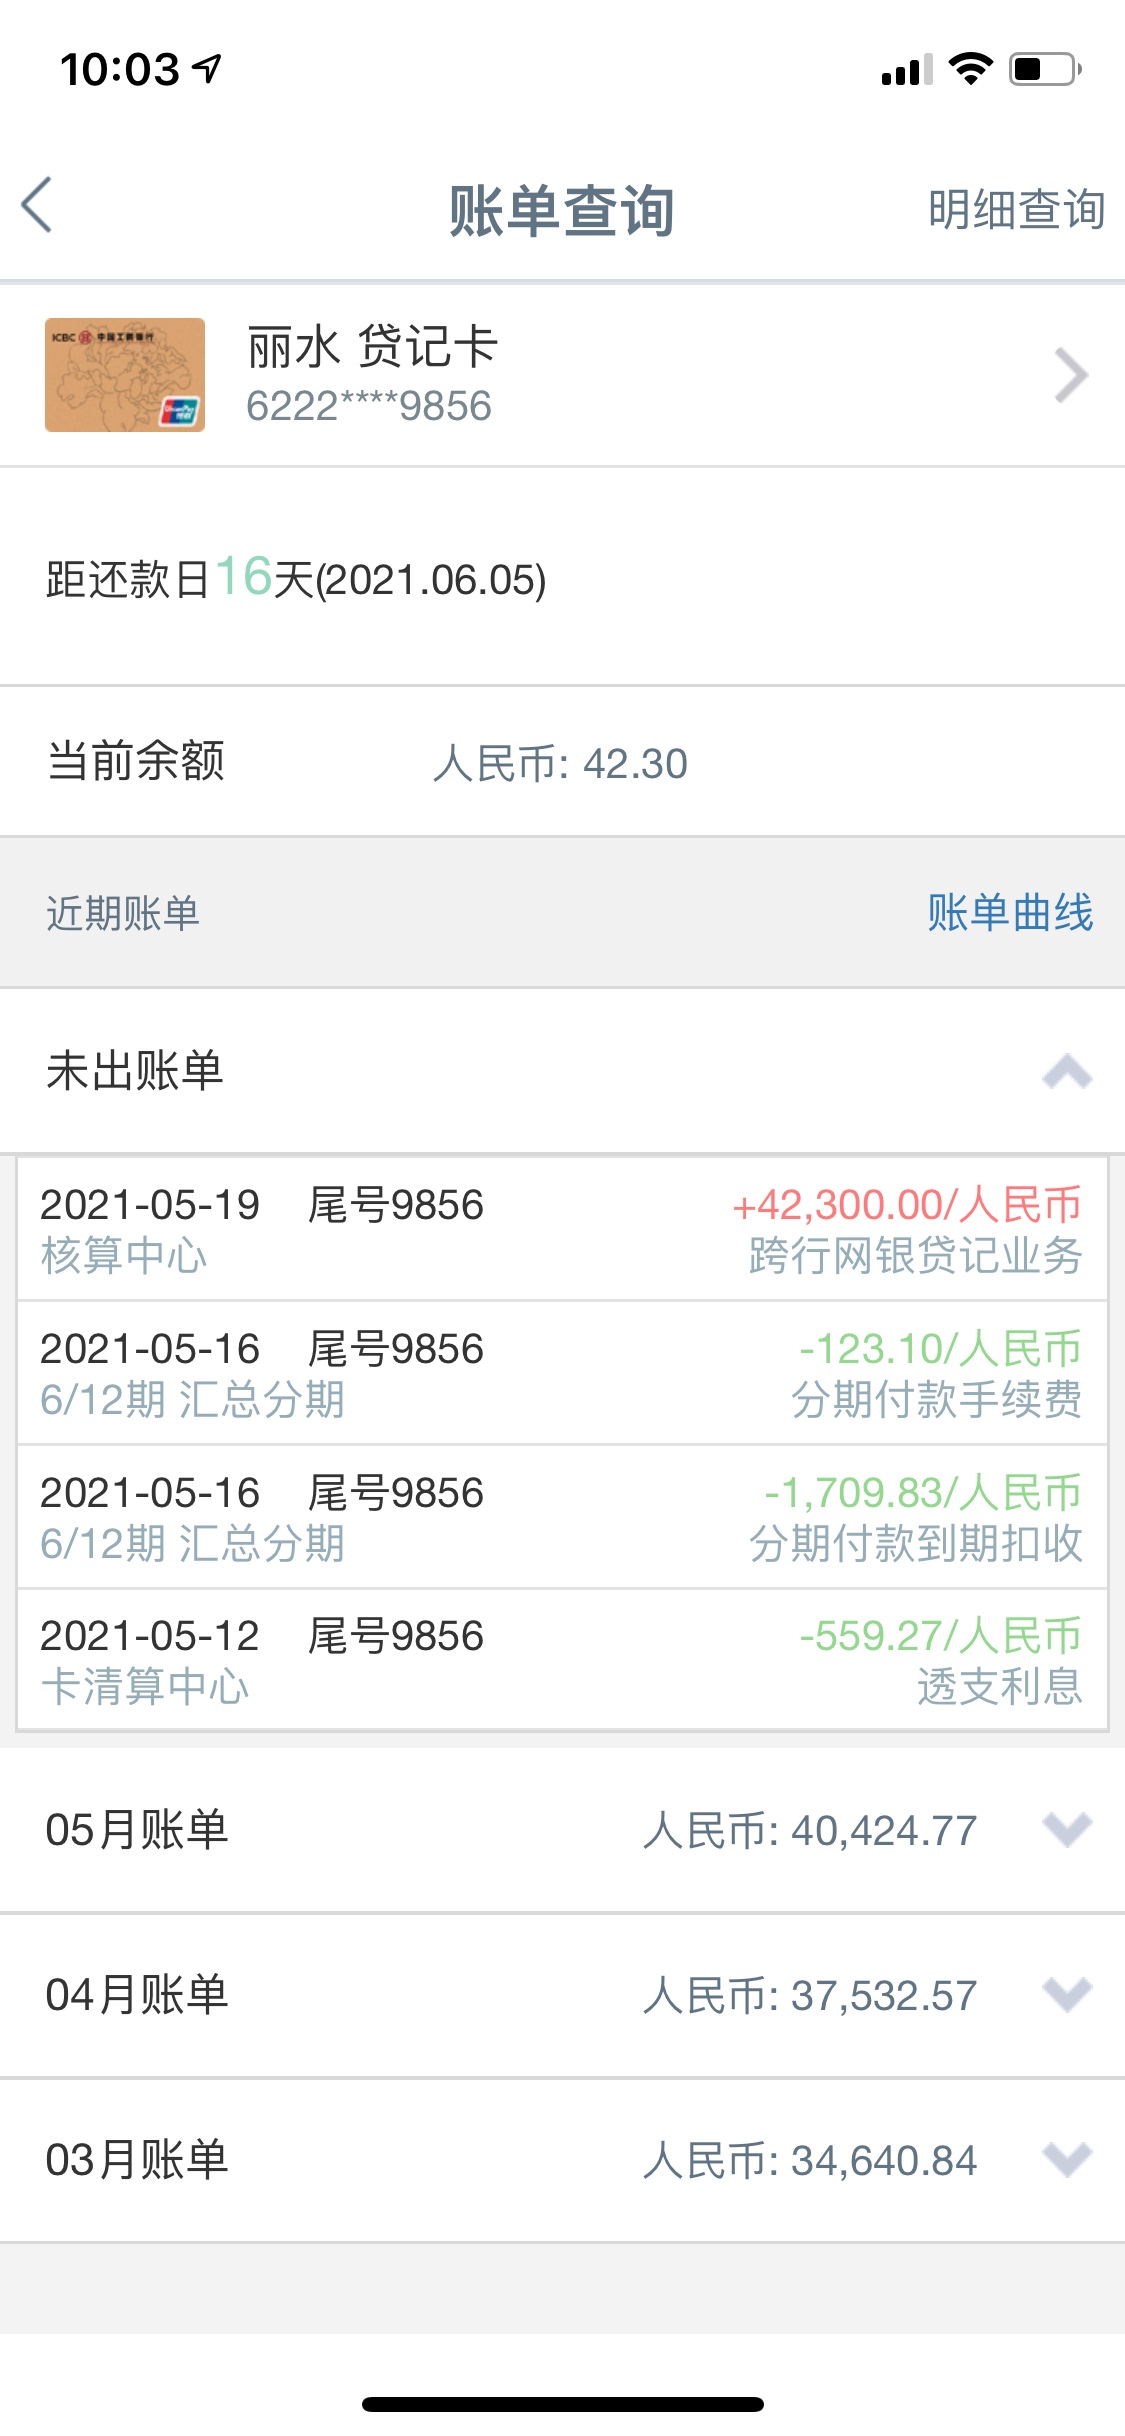Expand the 05月账单 chevron
This screenshot has height=2436, width=1125.
1066,1830
